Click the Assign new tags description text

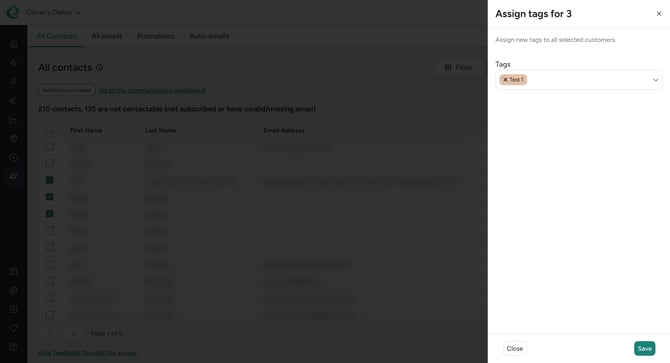tap(555, 40)
